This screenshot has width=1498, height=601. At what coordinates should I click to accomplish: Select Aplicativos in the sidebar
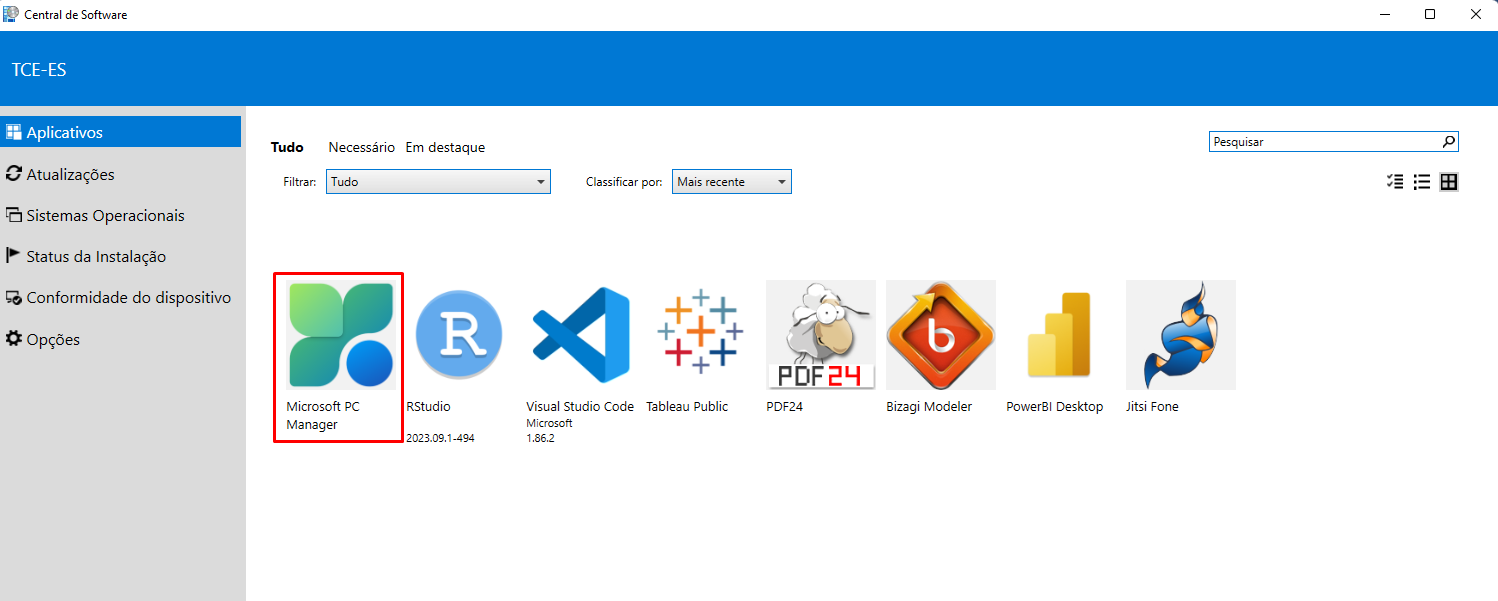(x=120, y=132)
